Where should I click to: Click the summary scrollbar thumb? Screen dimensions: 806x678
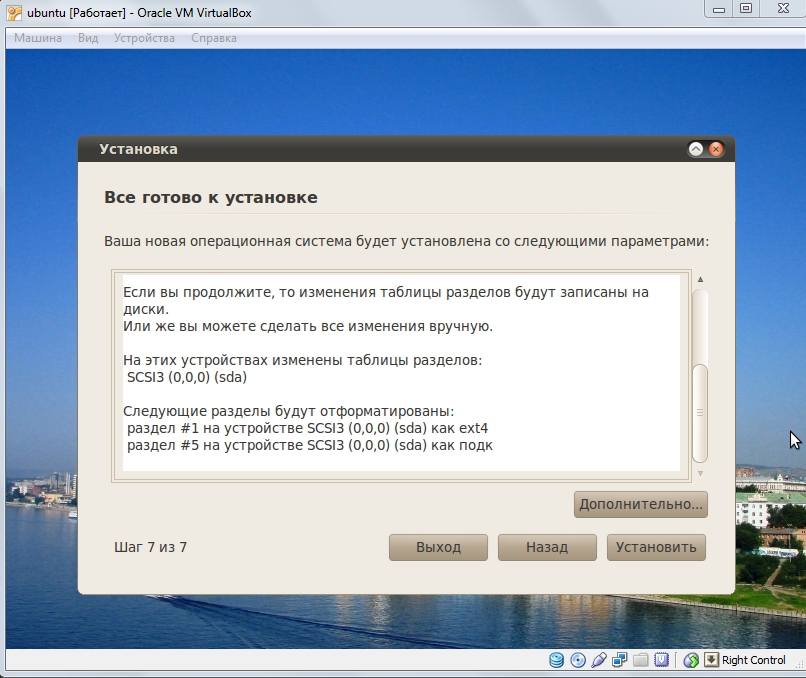click(700, 413)
